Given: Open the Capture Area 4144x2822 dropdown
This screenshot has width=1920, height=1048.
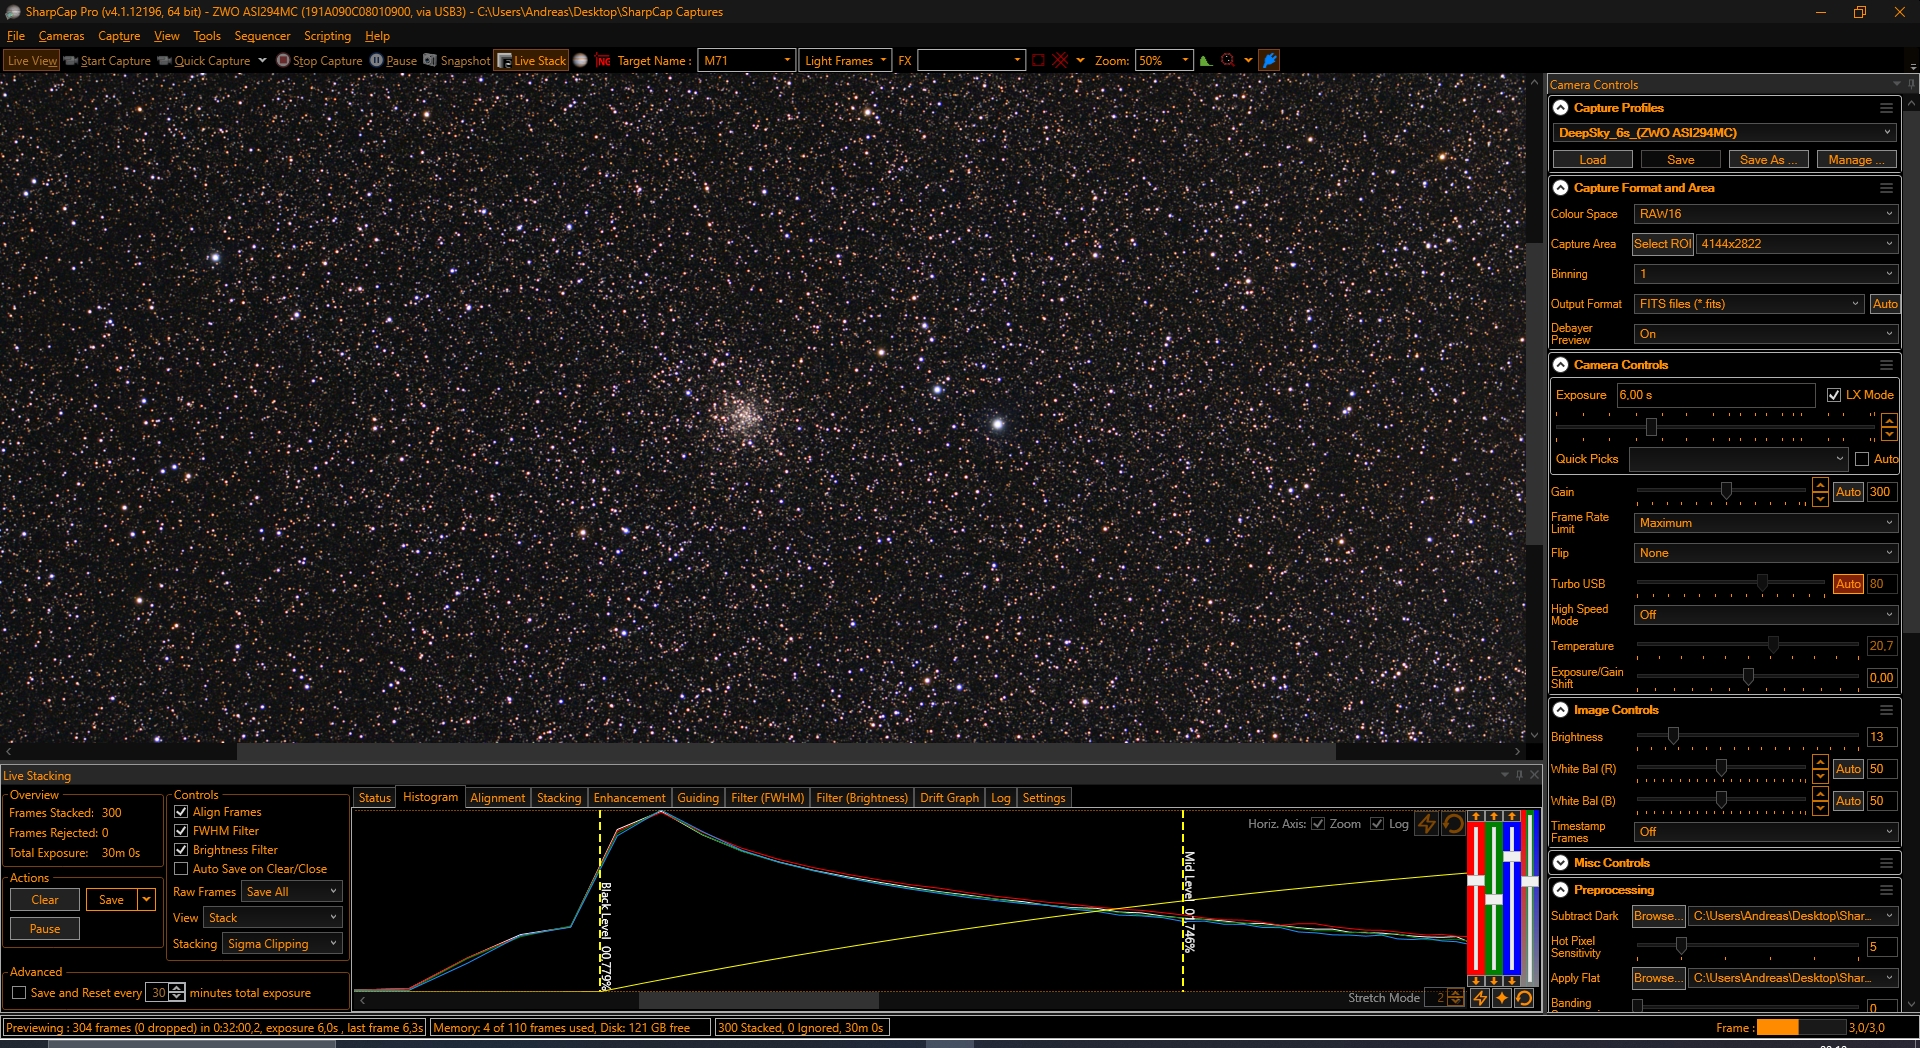Looking at the screenshot, I should [1796, 244].
